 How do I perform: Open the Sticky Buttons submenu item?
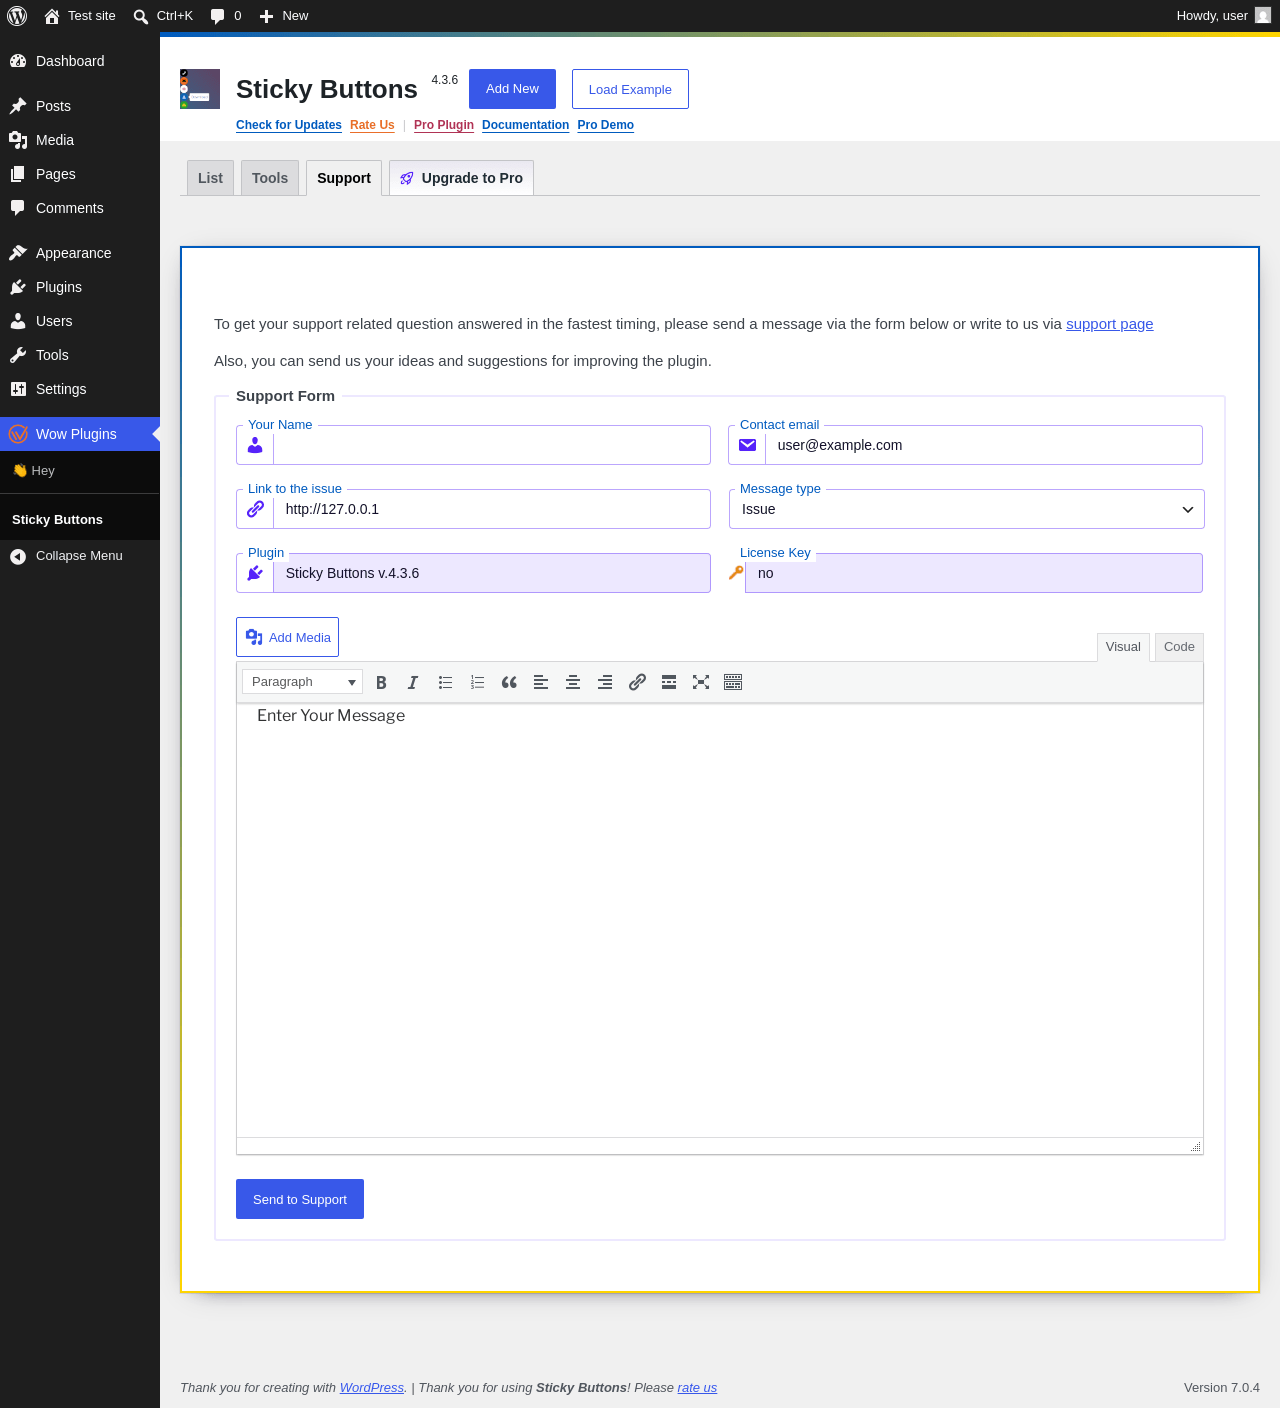tap(80, 520)
